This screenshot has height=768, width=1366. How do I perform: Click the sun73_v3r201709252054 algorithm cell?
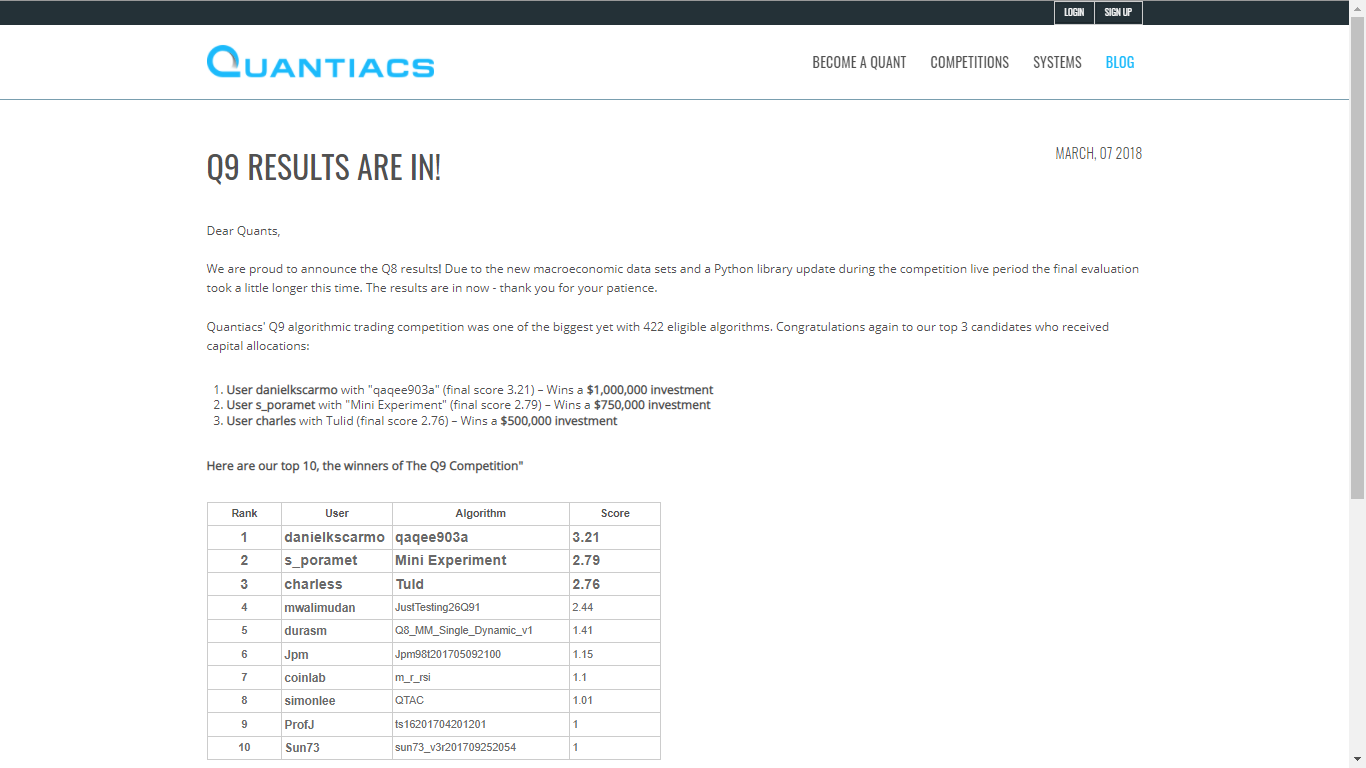(481, 747)
